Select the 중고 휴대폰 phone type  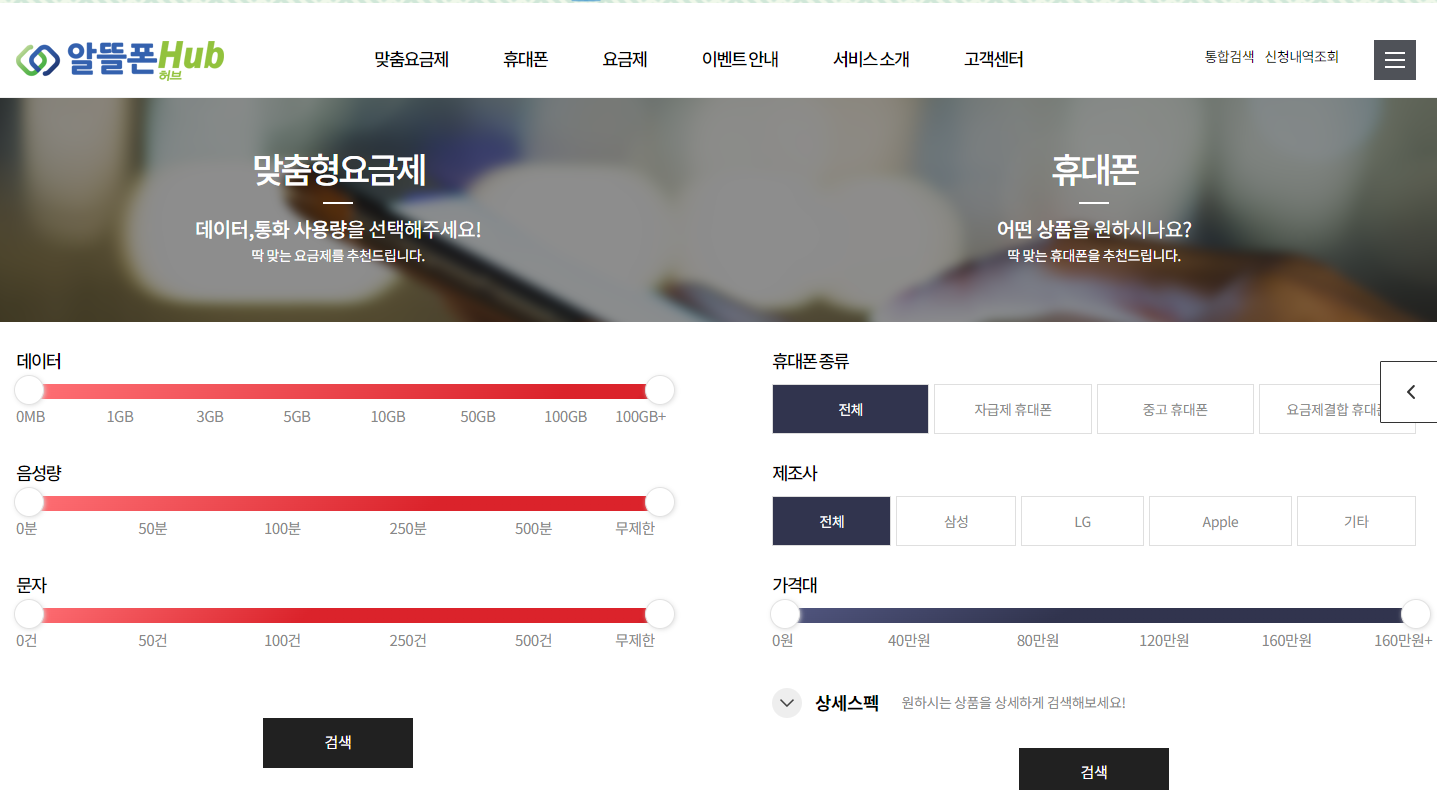[x=1175, y=409]
